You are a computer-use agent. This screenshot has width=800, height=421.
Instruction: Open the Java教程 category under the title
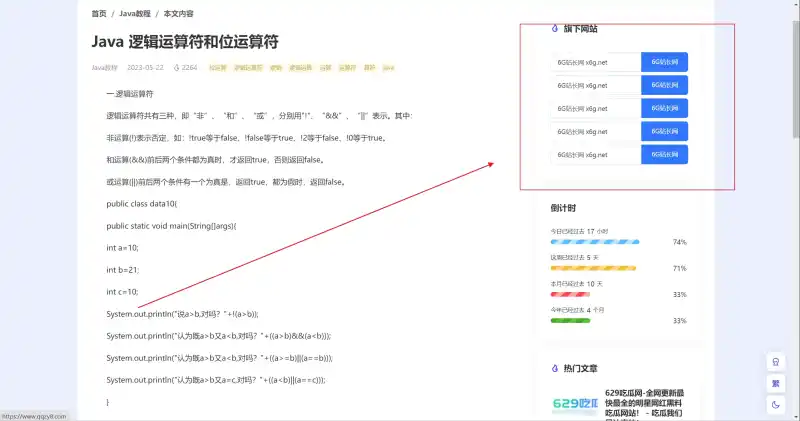point(105,67)
